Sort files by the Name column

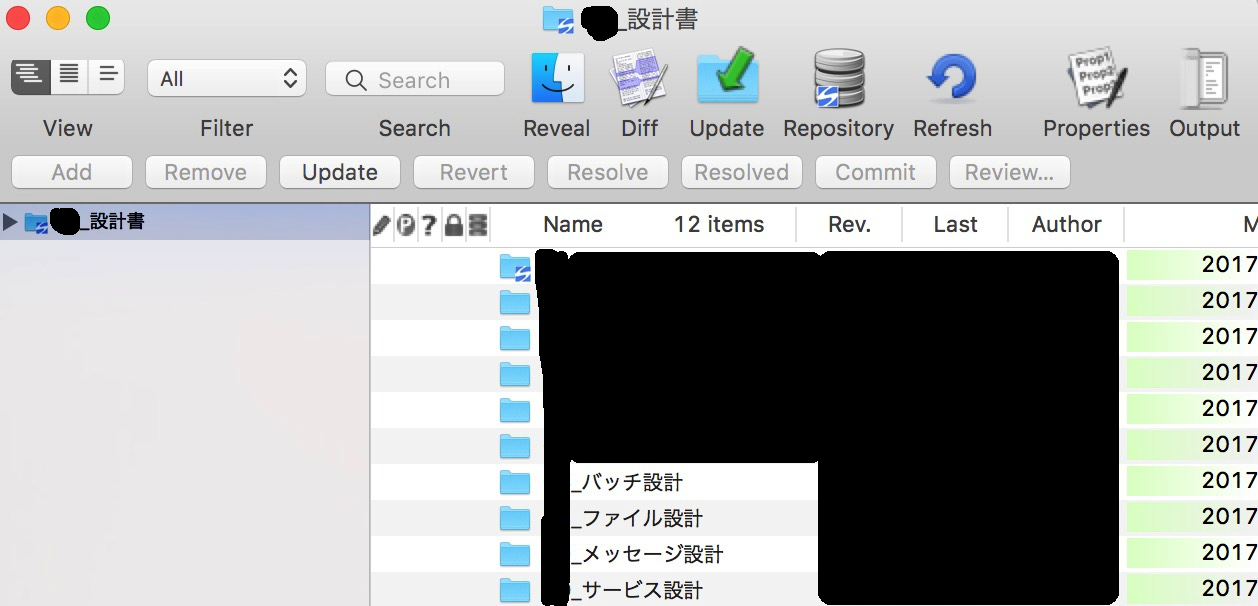572,224
